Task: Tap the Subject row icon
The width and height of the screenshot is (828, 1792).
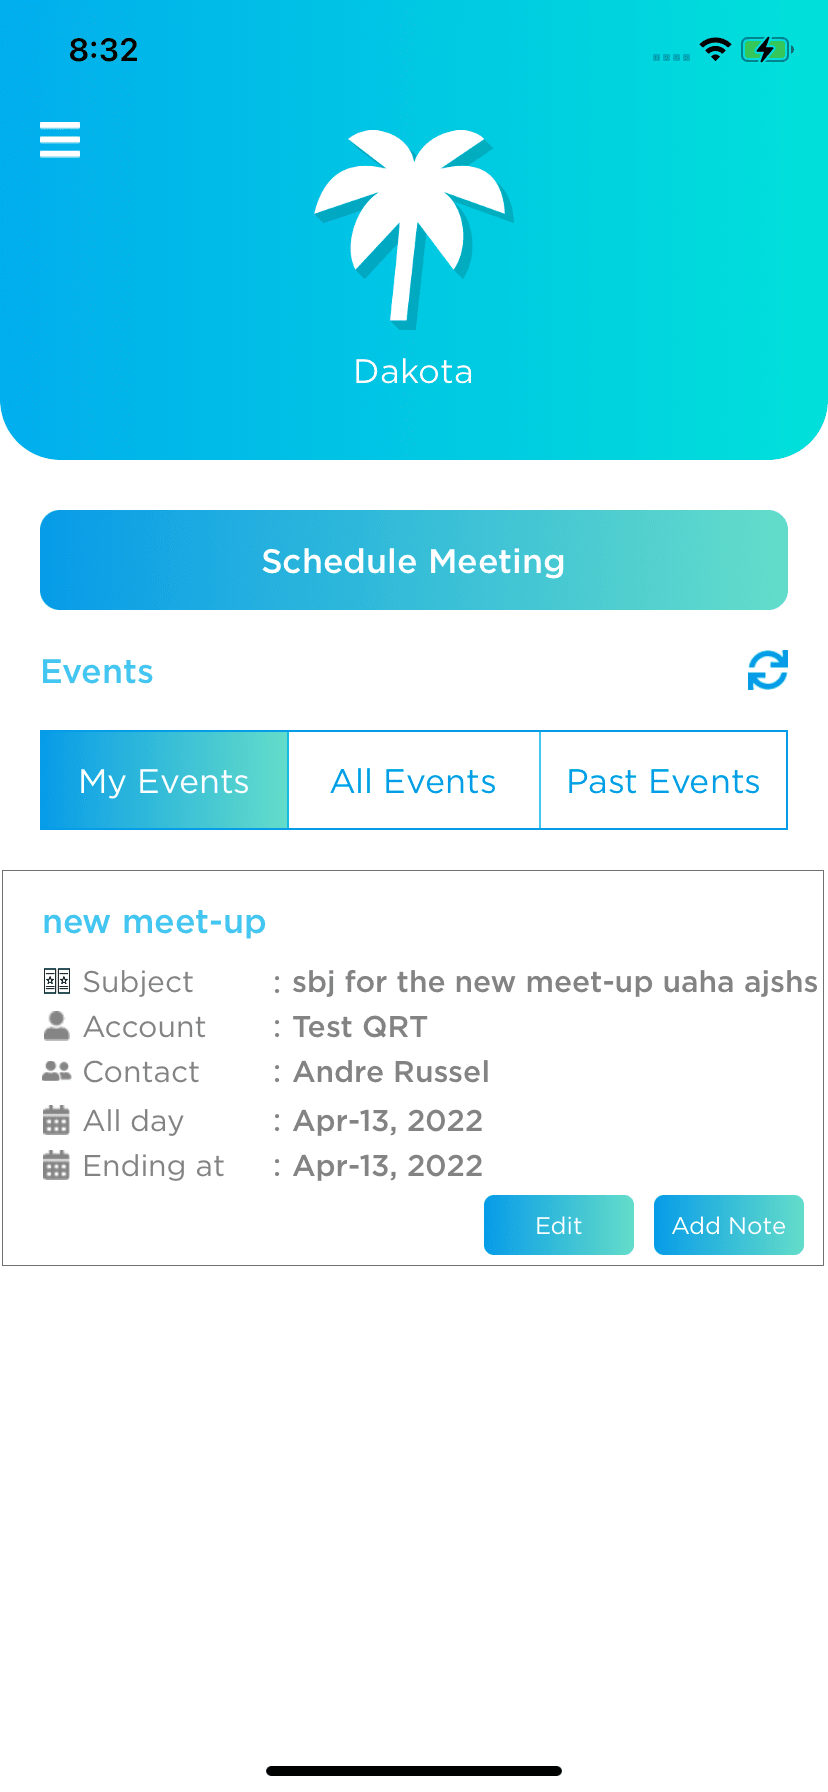Action: 57,981
